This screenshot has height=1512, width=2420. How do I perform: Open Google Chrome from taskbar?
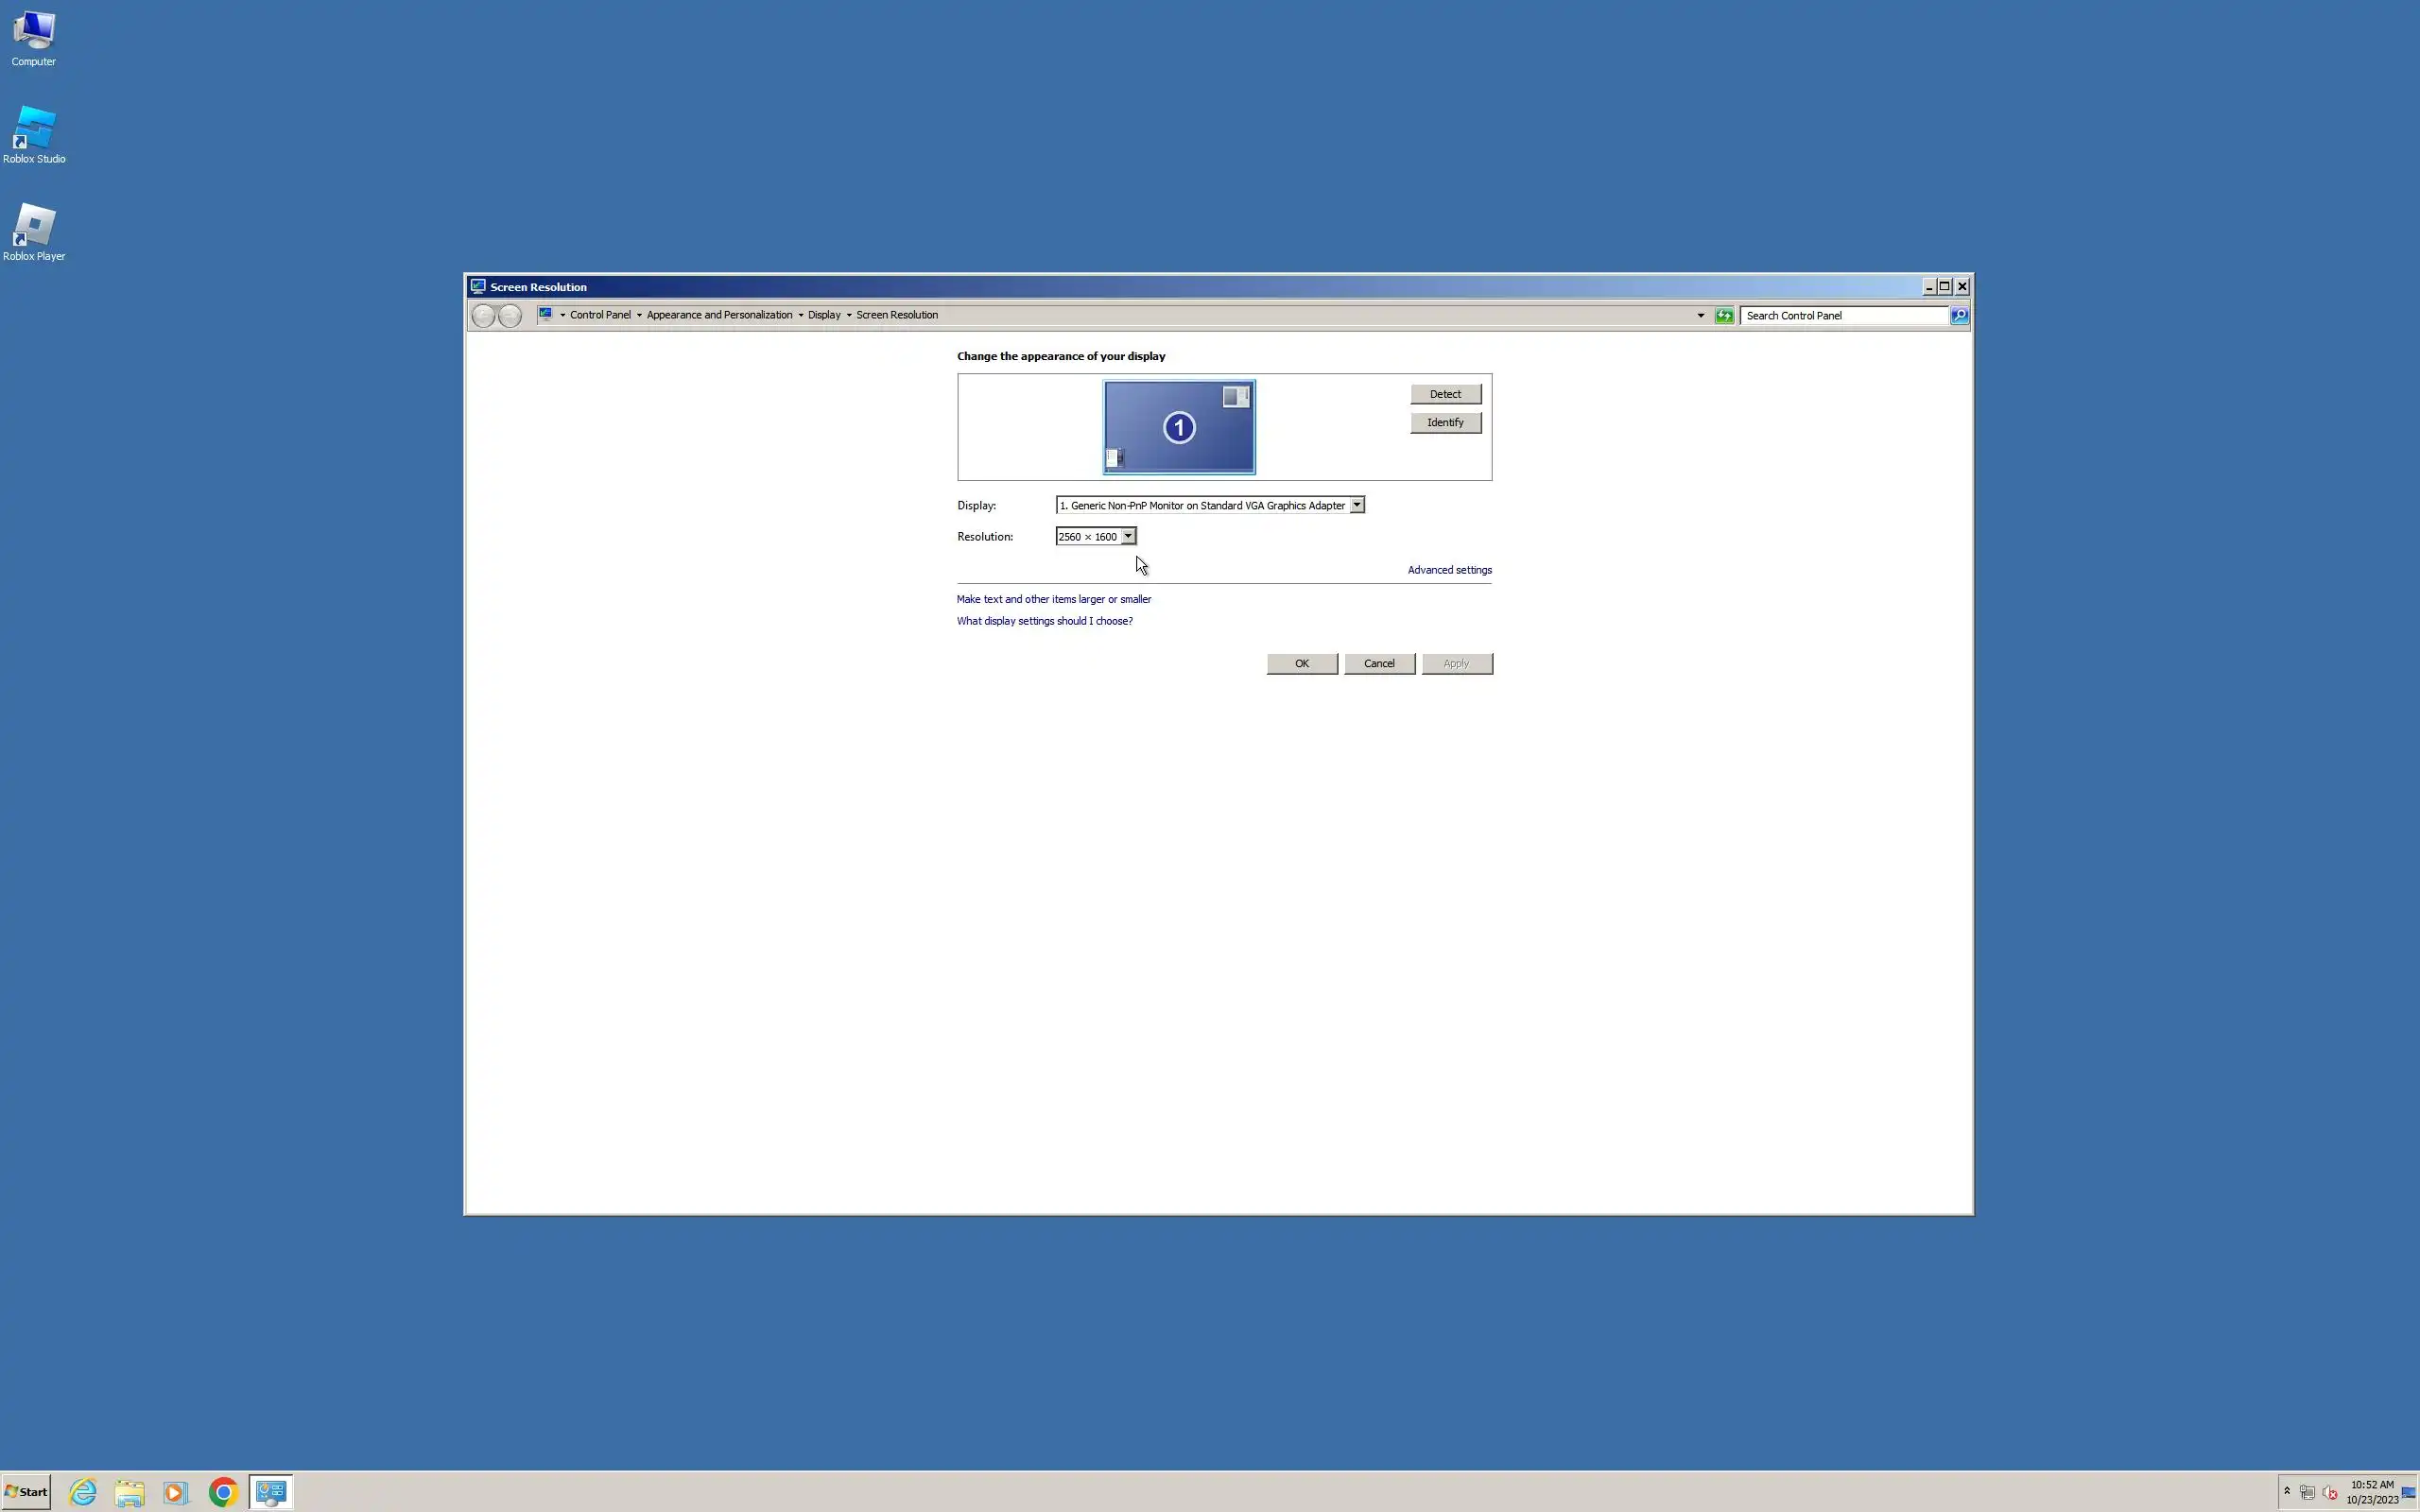tap(223, 1492)
